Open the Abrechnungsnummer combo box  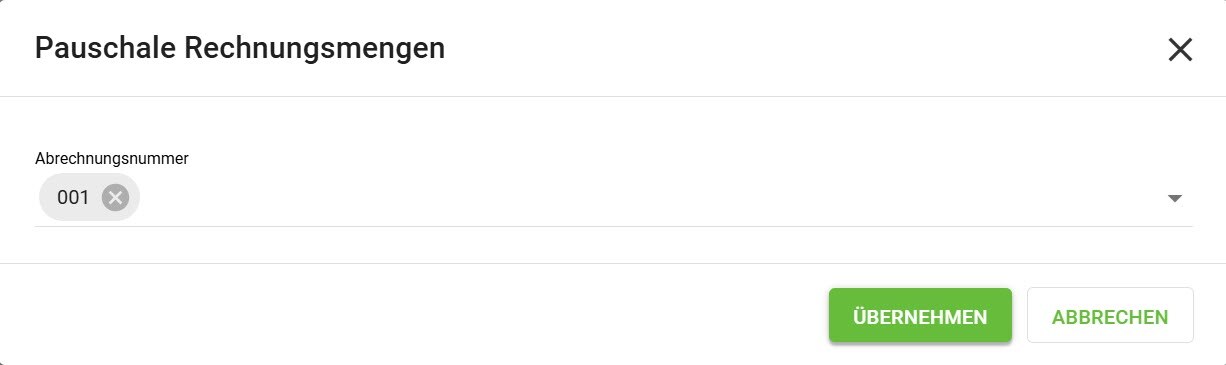(613, 198)
